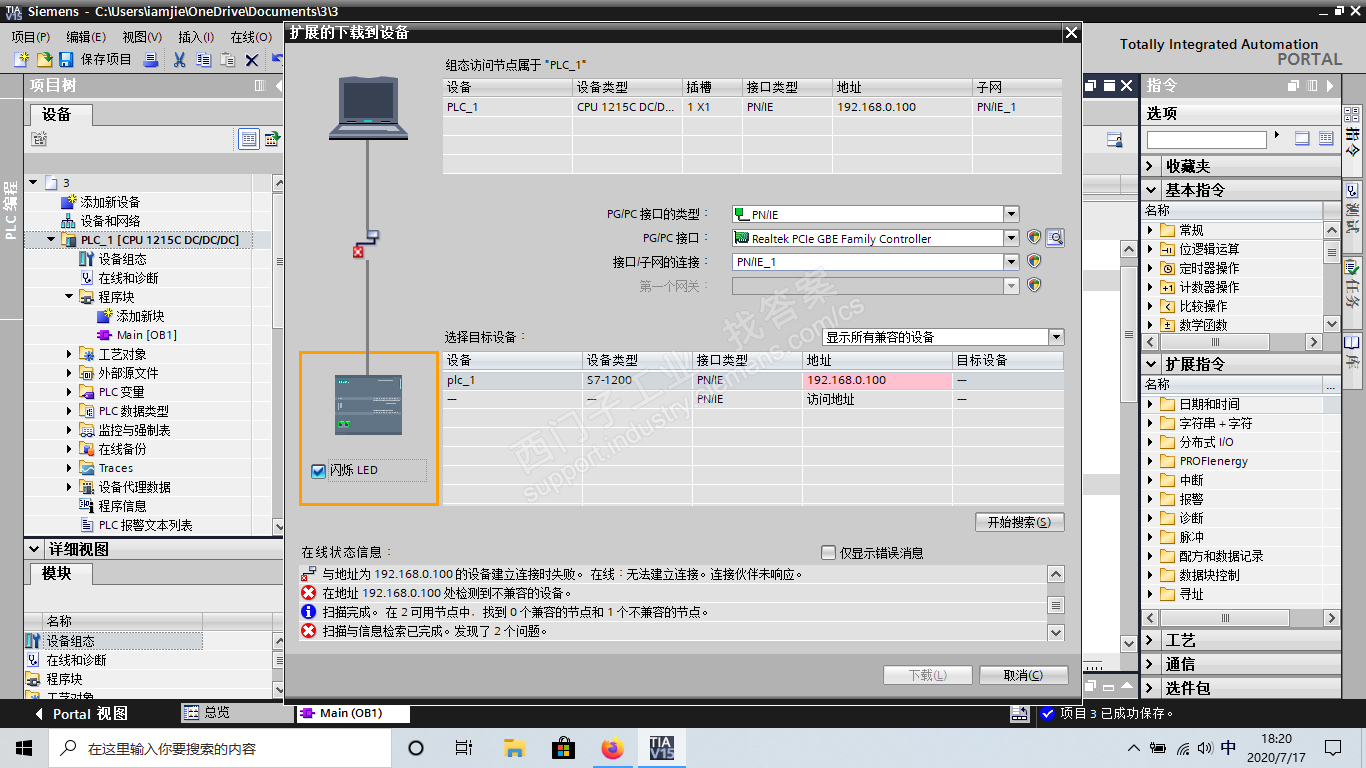Screen dimensions: 1366x768
Task: Expand the 位逻辑运算 instruction folder
Action: pyautogui.click(x=1150, y=249)
